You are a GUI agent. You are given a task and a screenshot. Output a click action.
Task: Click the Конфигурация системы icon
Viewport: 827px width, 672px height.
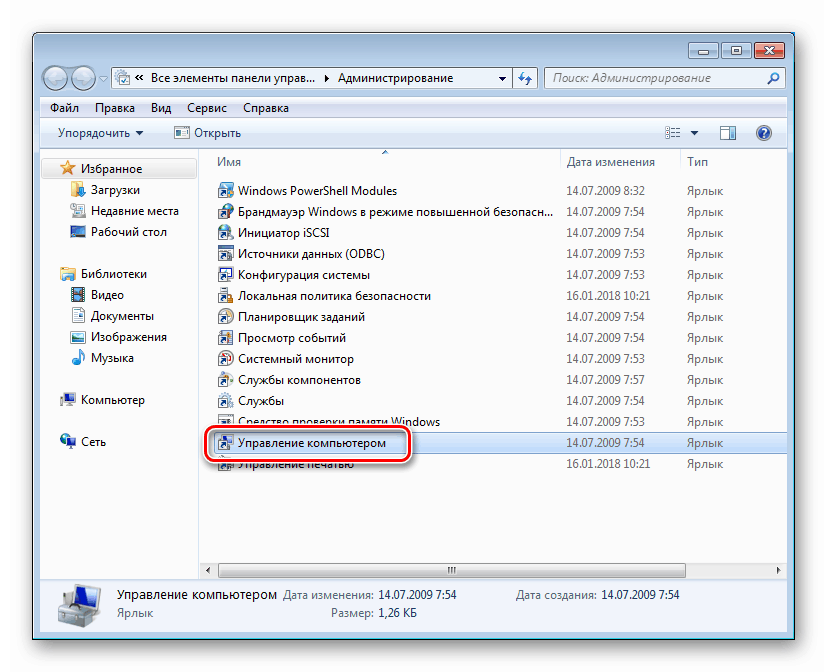click(x=225, y=275)
